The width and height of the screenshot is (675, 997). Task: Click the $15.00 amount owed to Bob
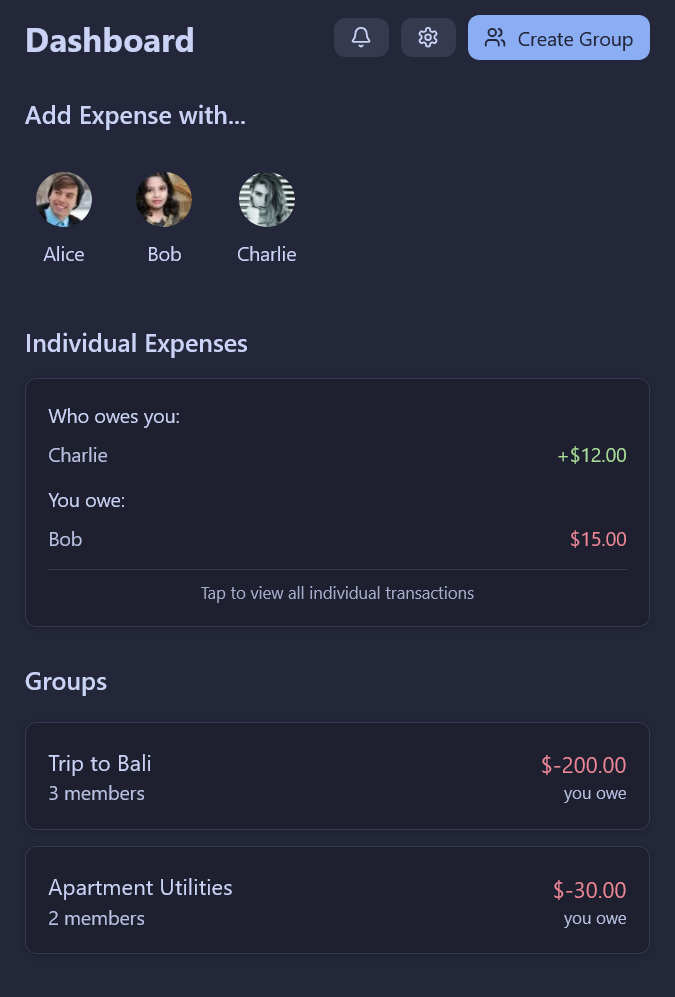point(598,539)
